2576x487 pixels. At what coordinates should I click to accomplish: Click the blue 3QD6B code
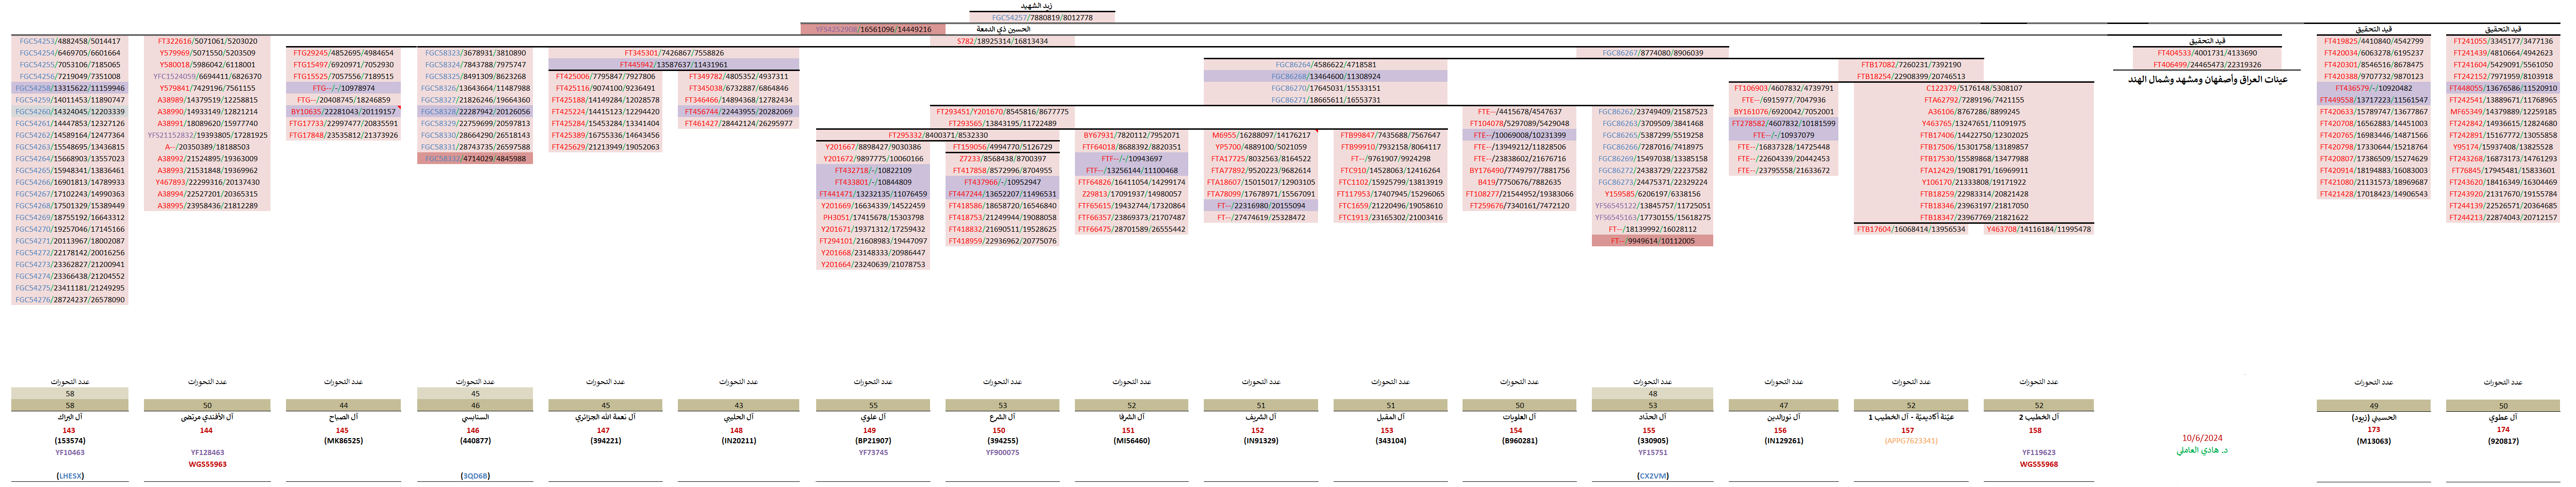pos(474,476)
